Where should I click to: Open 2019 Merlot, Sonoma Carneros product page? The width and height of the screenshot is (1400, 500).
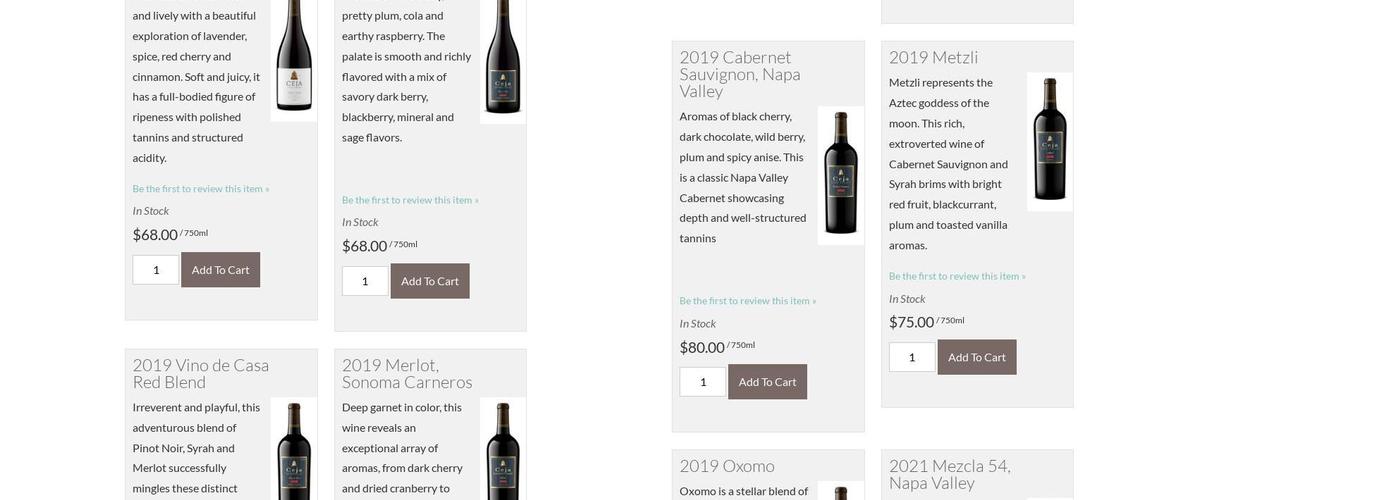[406, 373]
